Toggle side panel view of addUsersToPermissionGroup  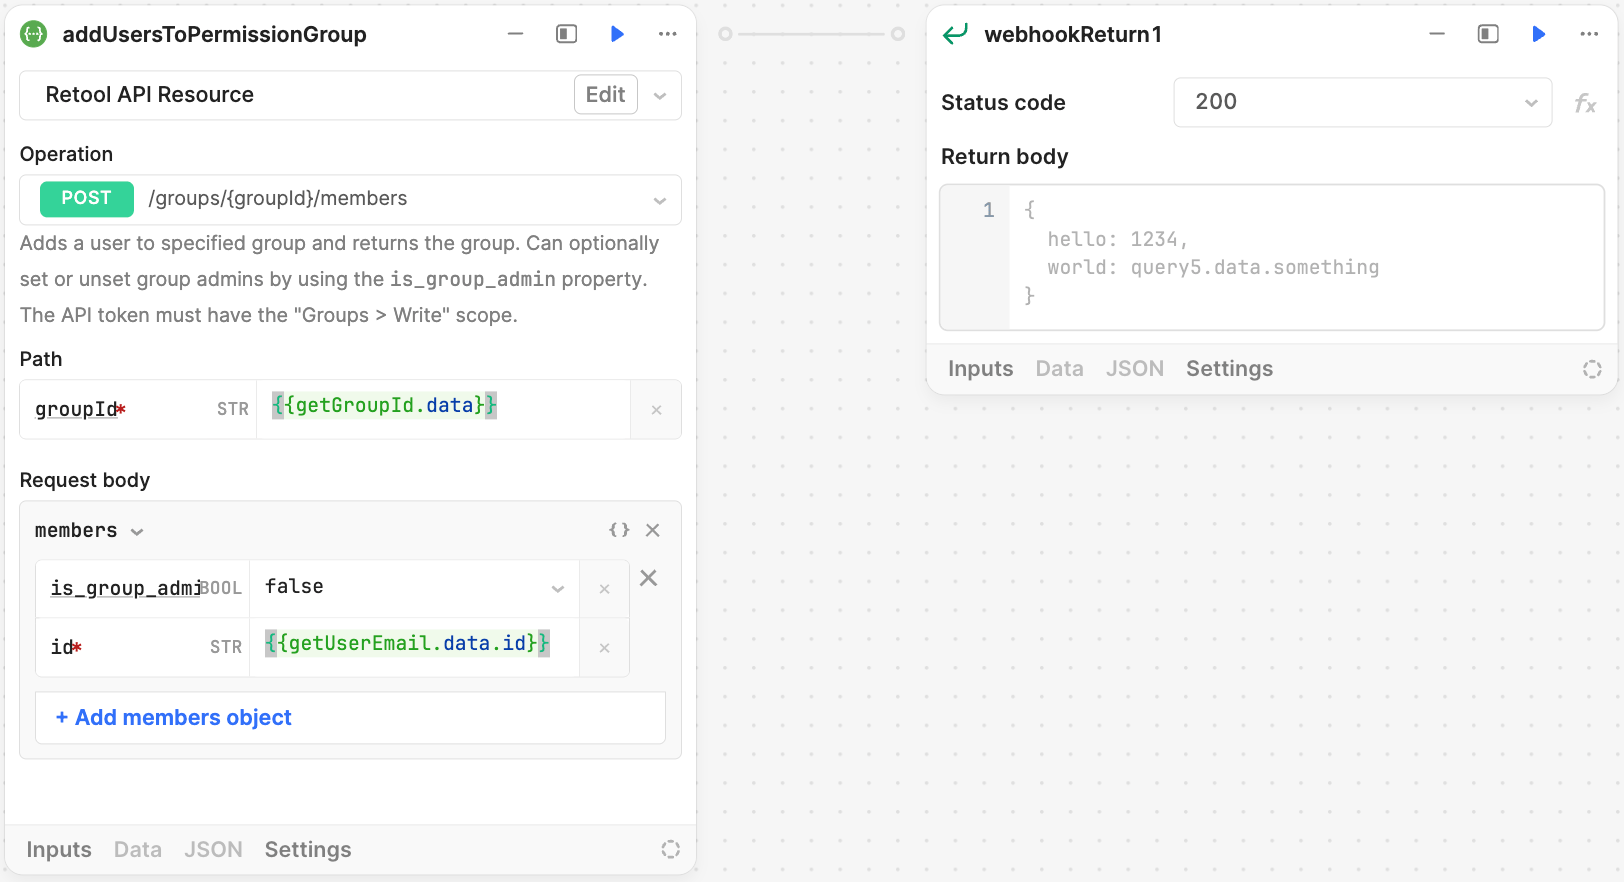pyautogui.click(x=566, y=34)
